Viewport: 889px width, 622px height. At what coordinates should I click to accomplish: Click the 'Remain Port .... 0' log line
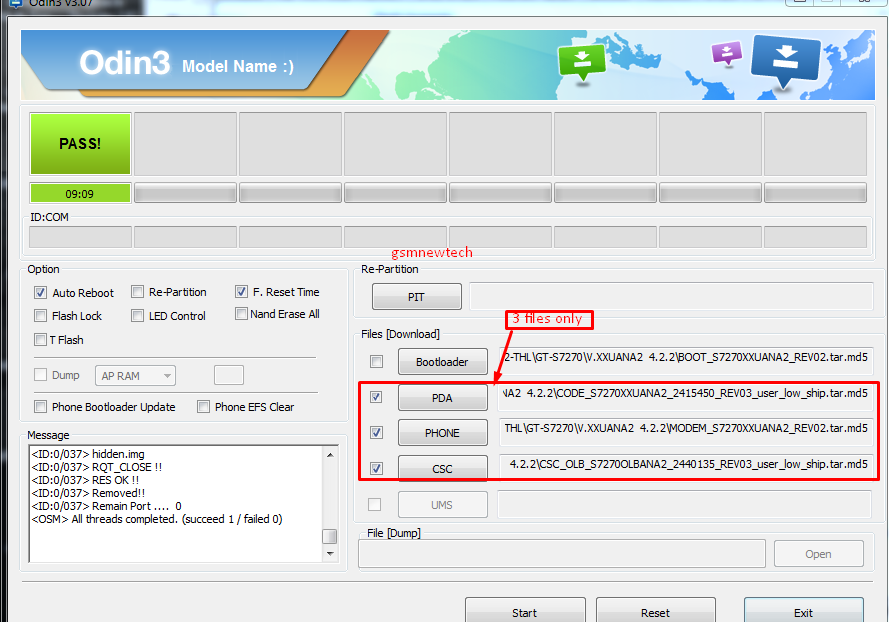[107, 506]
